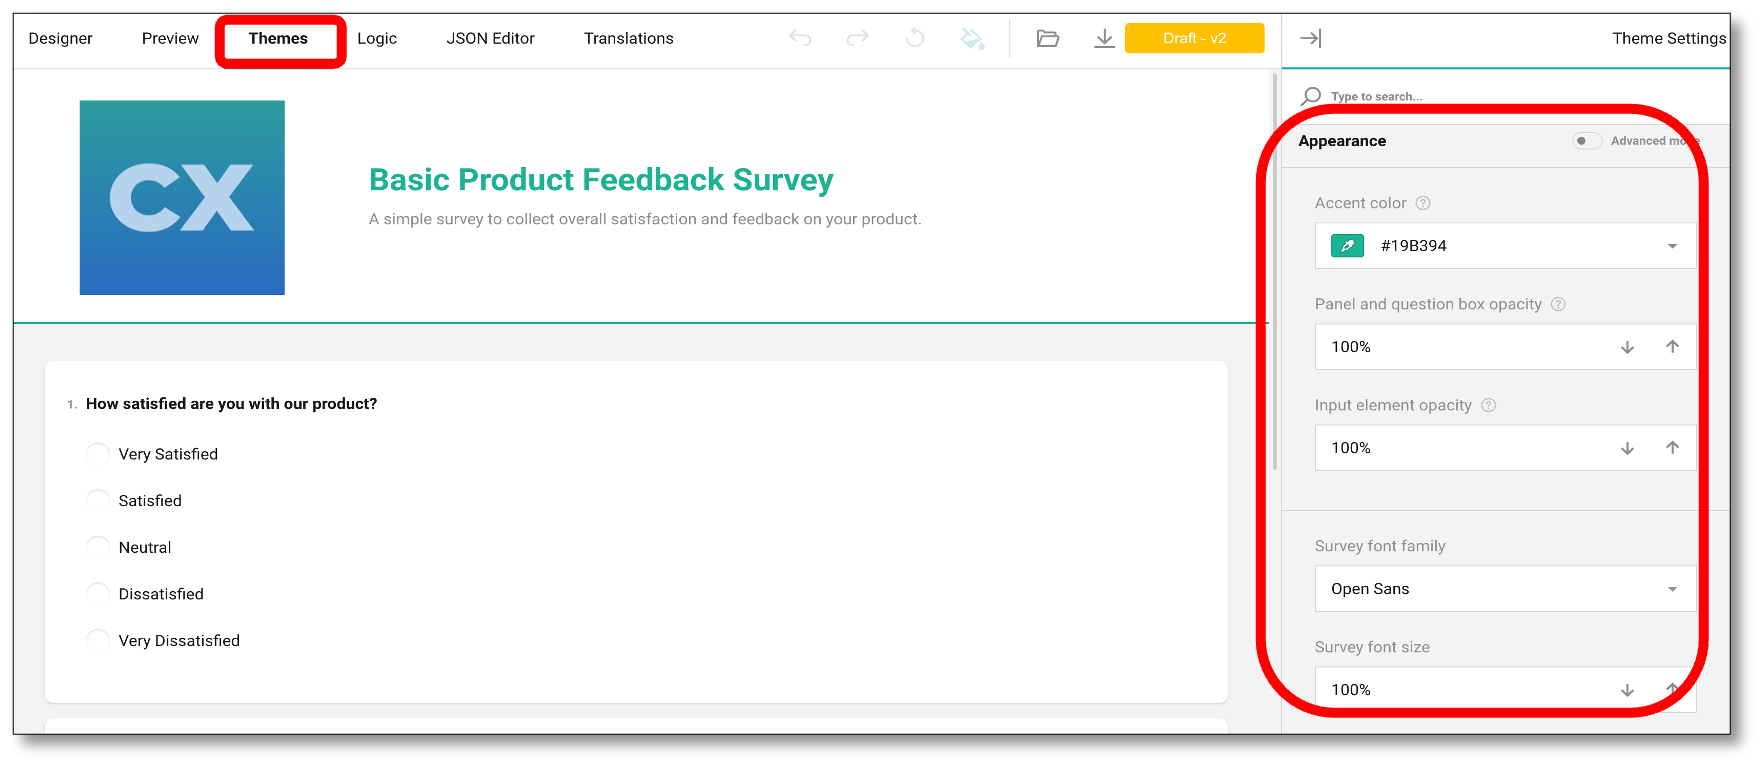The height and width of the screenshot is (770, 1760).
Task: Open the JSON Editor tab
Action: (490, 38)
